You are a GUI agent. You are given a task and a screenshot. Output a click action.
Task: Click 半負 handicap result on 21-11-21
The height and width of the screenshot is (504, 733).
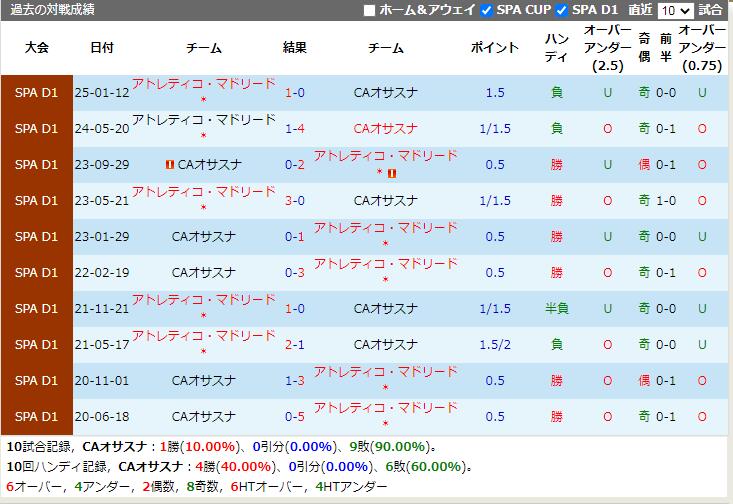pyautogui.click(x=556, y=309)
